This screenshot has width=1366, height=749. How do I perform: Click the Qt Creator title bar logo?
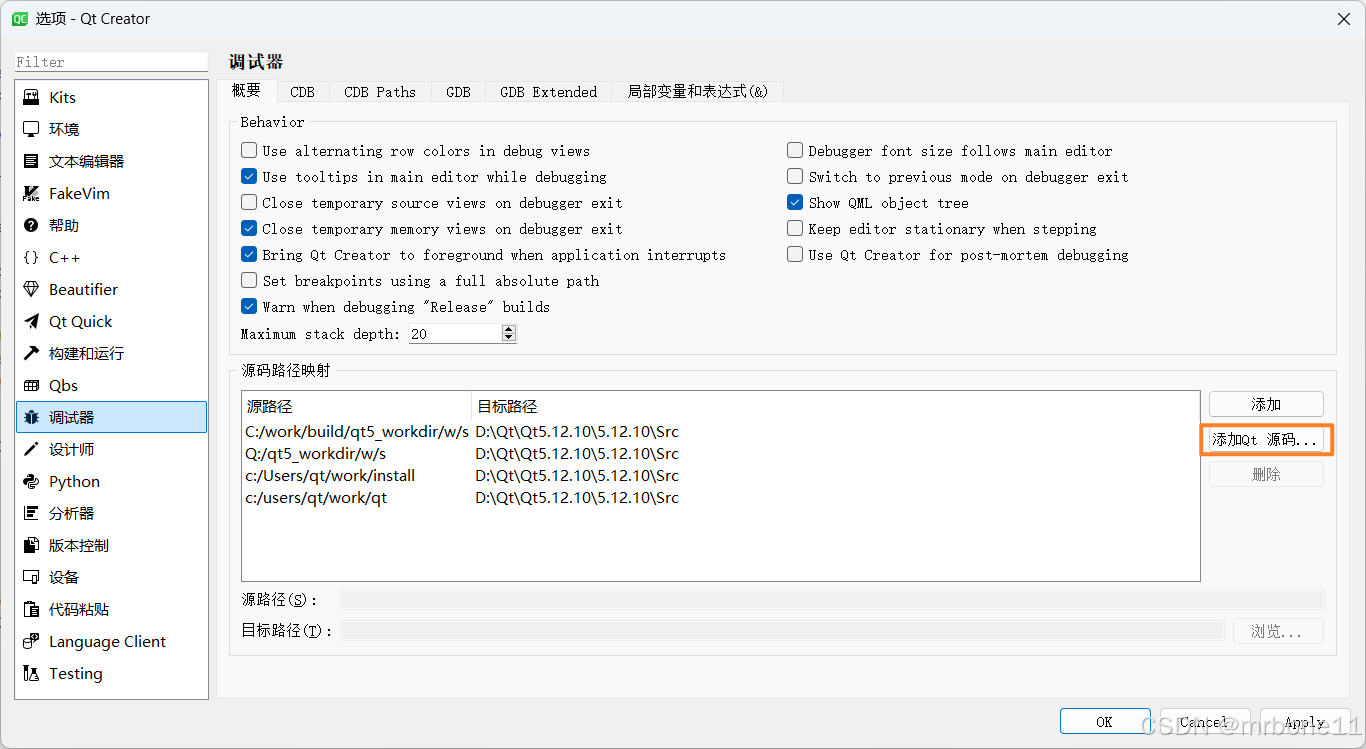point(19,18)
